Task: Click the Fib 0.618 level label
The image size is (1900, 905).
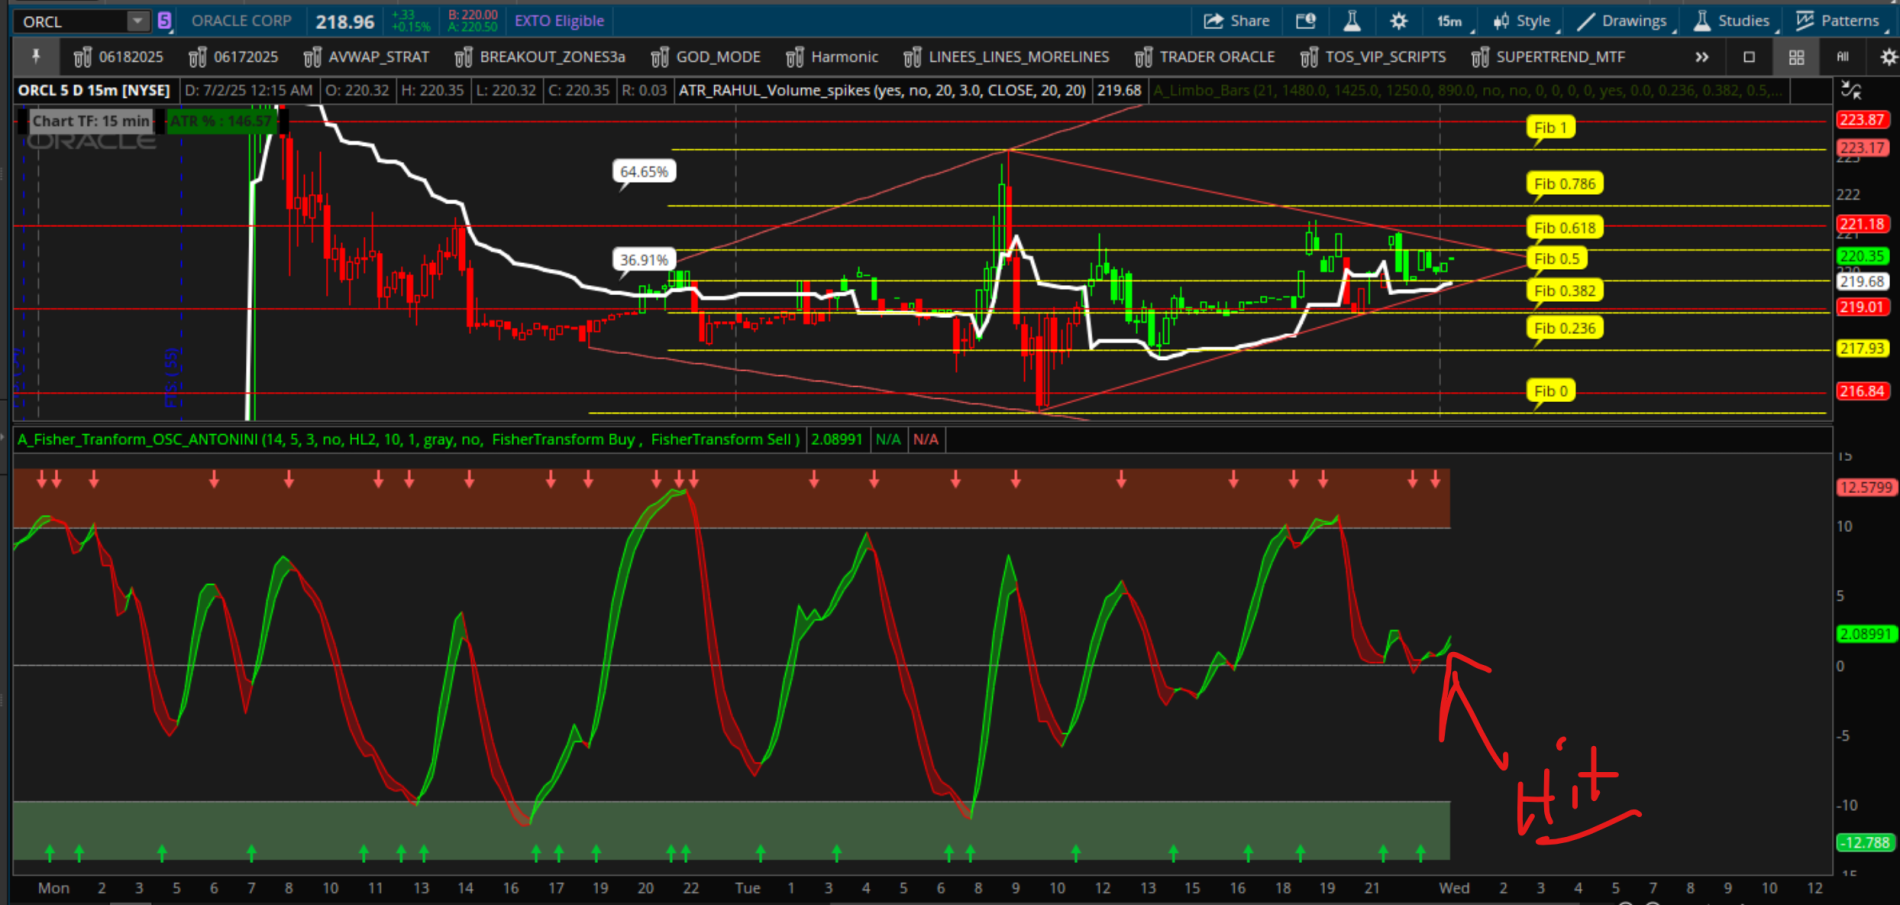Action: (x=1565, y=227)
